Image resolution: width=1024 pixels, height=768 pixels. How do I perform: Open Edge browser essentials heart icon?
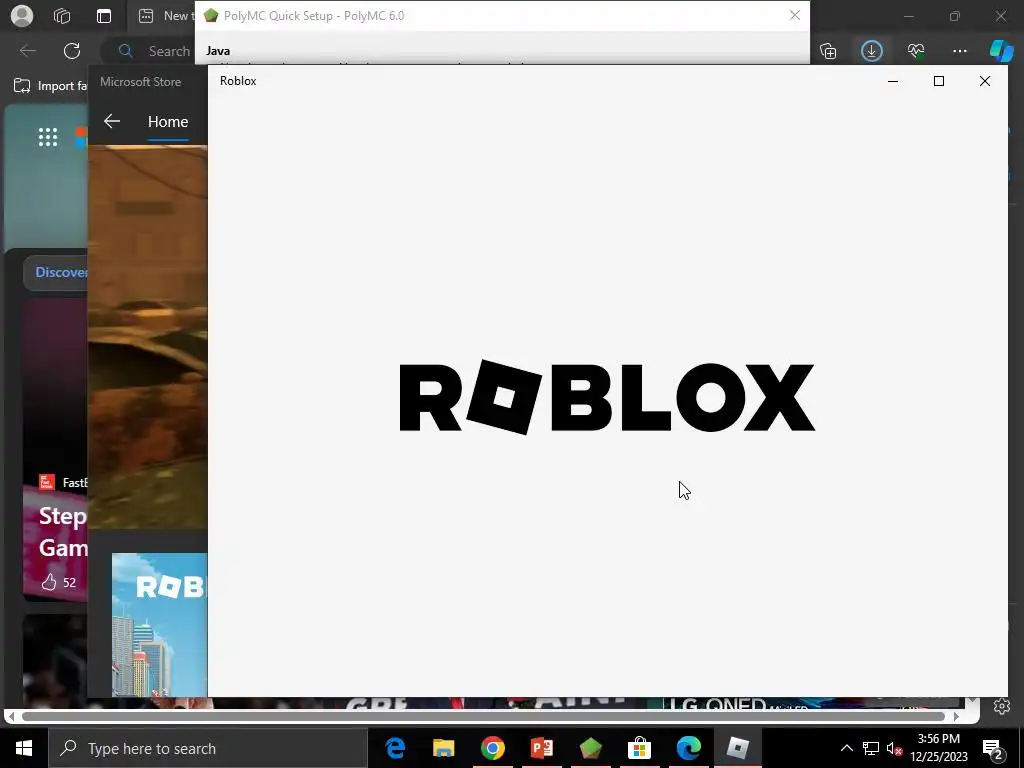tap(916, 51)
